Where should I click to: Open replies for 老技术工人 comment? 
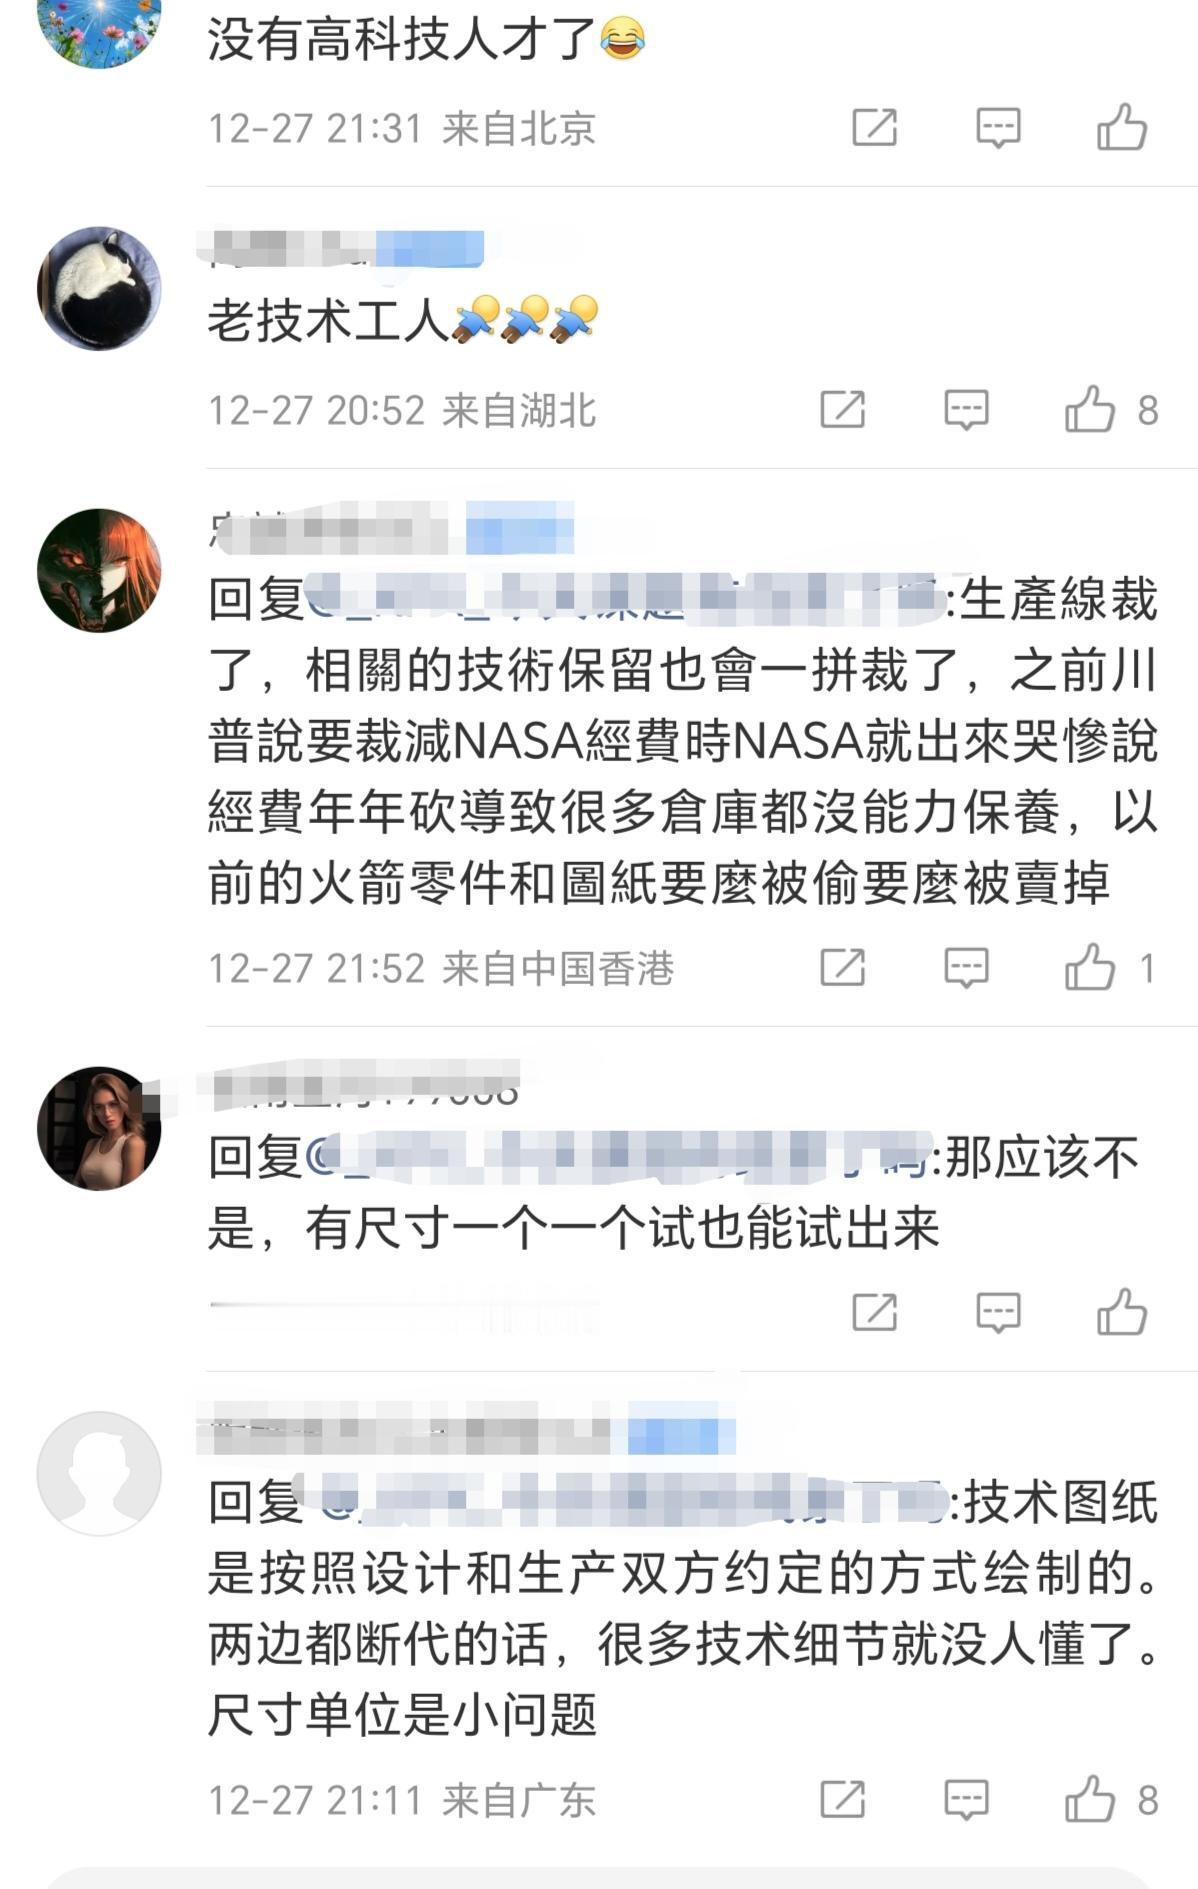(x=966, y=409)
